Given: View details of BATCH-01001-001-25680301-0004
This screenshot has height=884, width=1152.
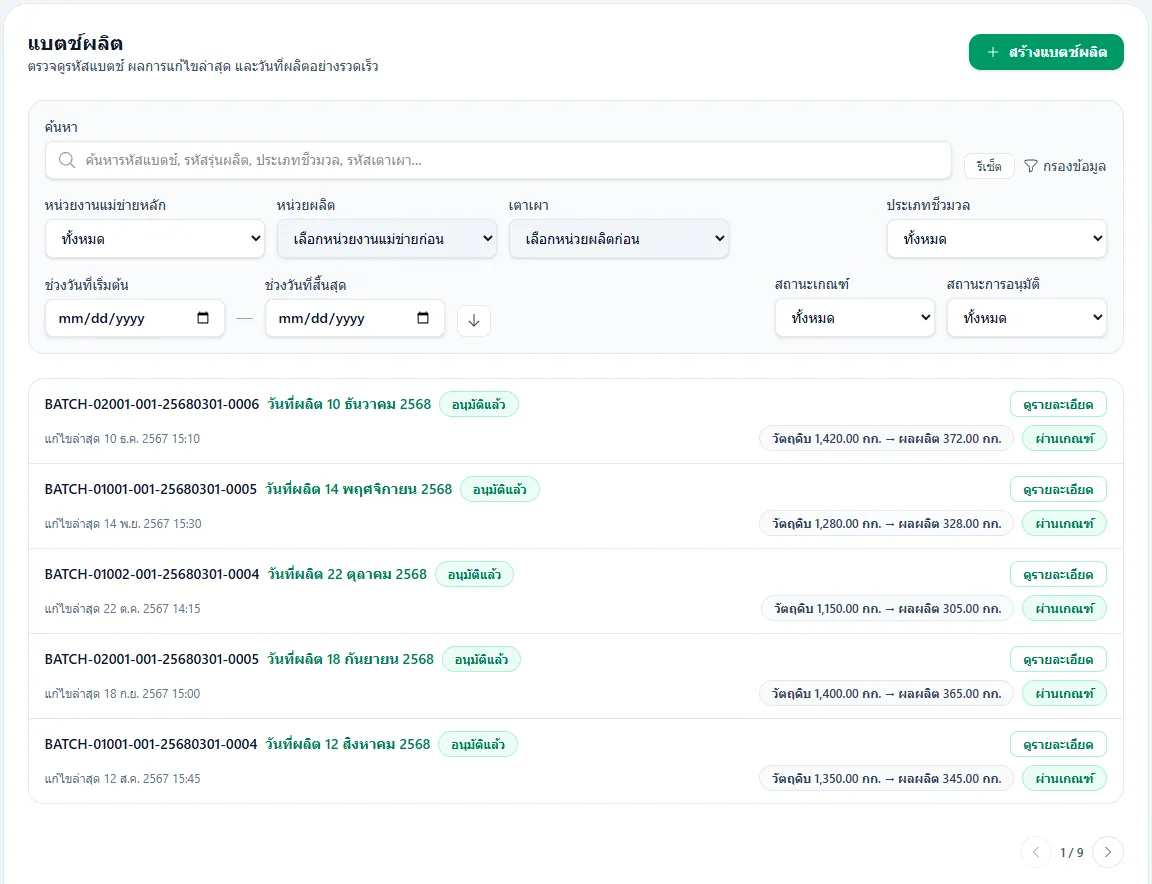Looking at the screenshot, I should click(1058, 744).
